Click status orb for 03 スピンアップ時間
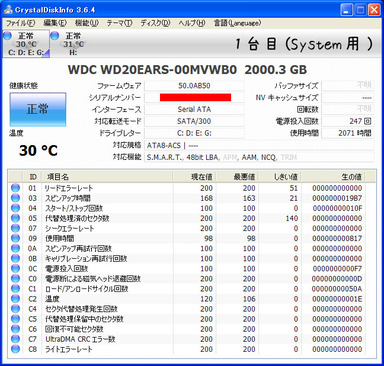This screenshot has height=366, width=384. click(x=15, y=198)
